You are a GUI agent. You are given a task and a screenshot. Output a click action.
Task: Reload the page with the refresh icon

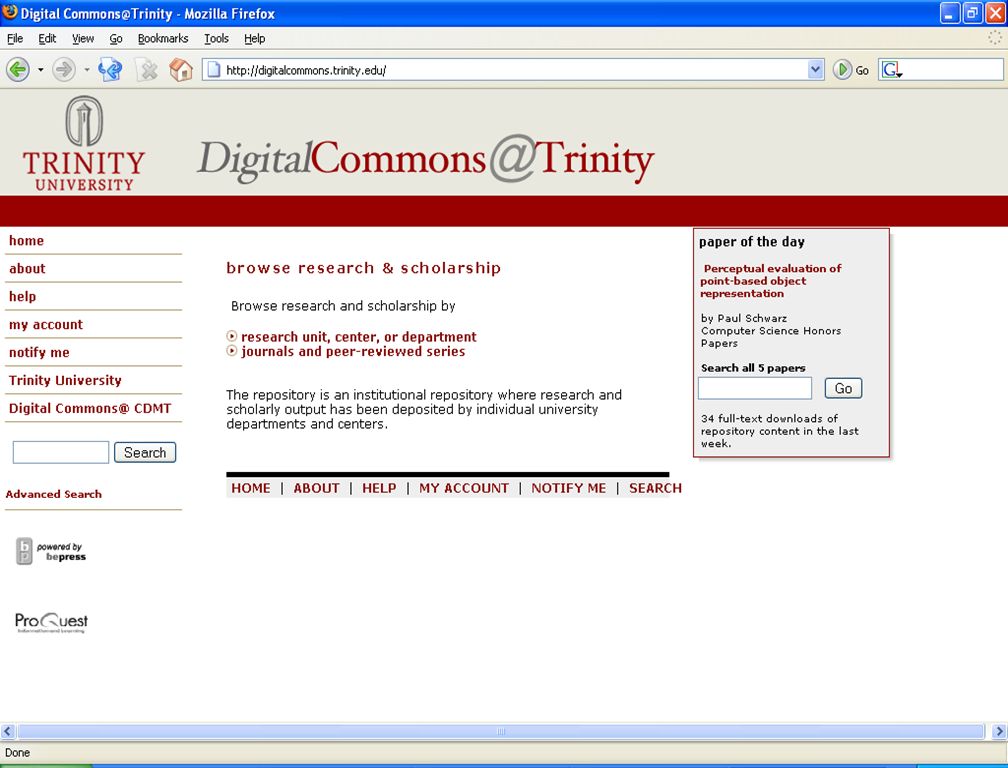[110, 69]
